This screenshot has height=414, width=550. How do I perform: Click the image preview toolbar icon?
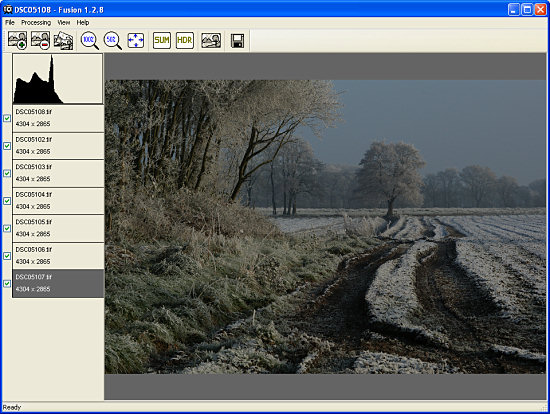(211, 40)
